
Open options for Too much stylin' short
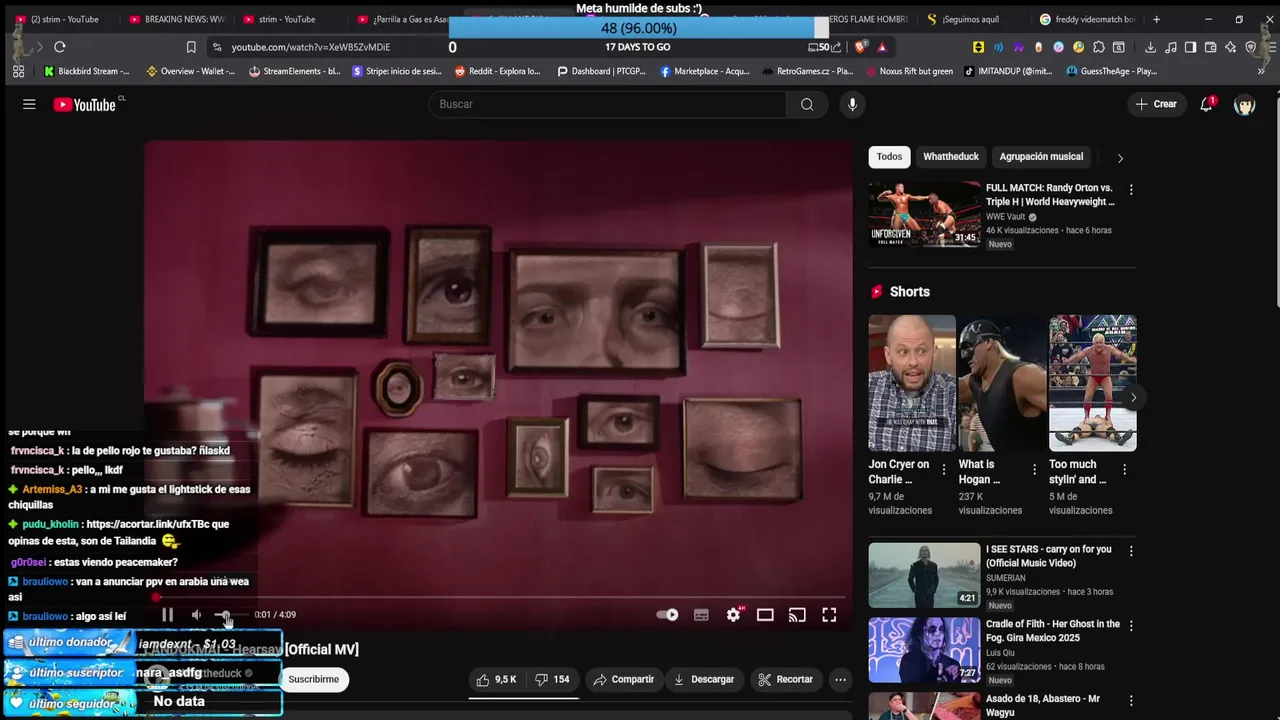[1124, 469]
